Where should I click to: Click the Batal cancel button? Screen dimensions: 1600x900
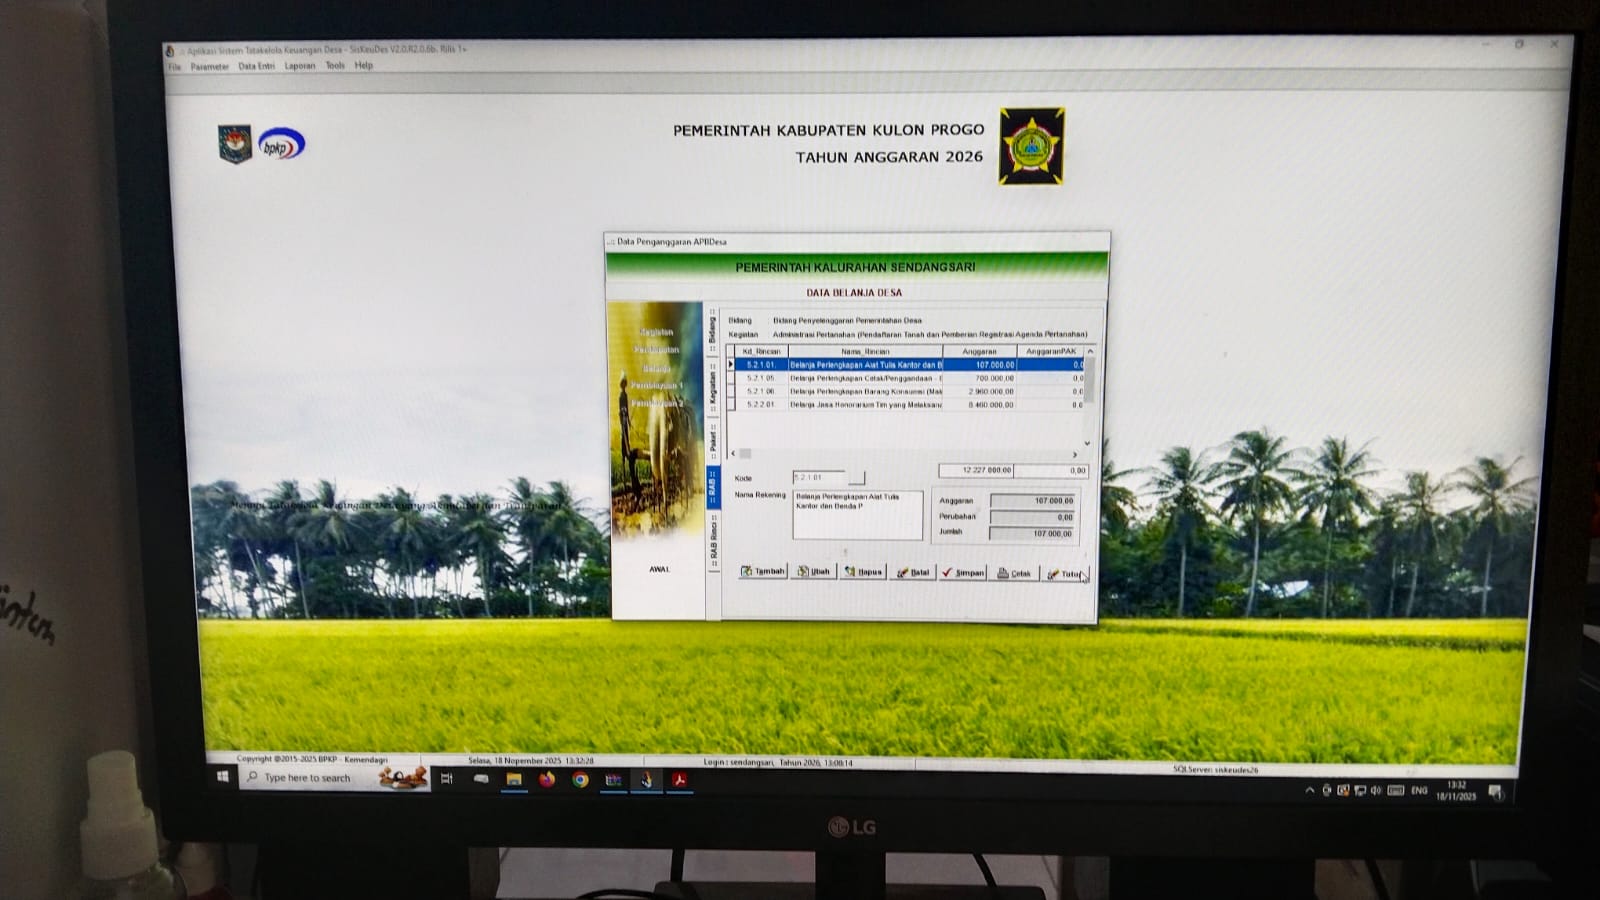[913, 573]
